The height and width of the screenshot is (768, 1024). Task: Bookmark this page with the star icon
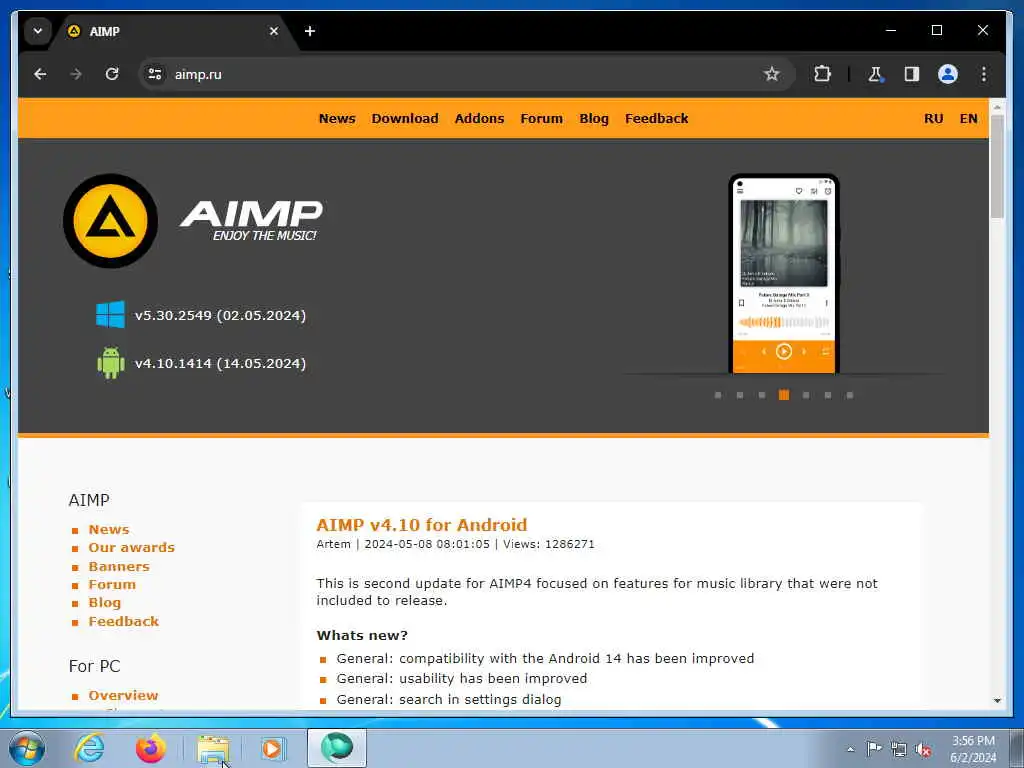[x=771, y=74]
